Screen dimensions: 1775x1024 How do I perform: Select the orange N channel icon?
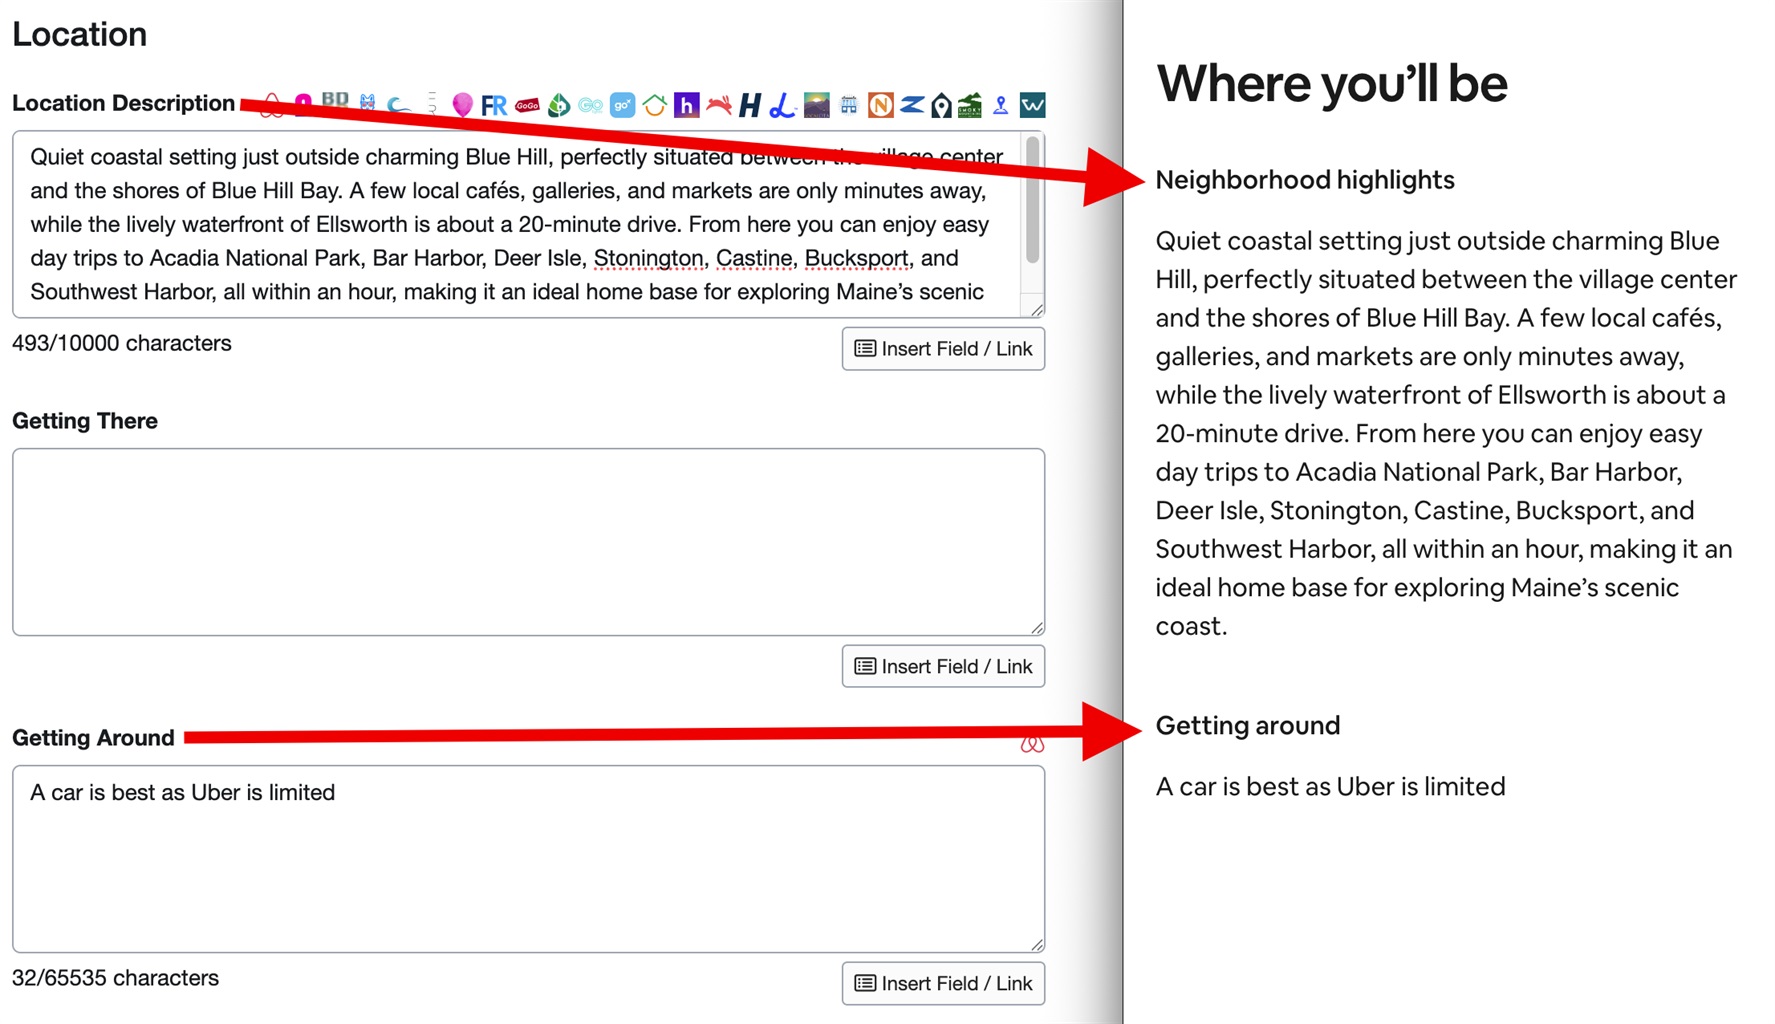(x=880, y=105)
